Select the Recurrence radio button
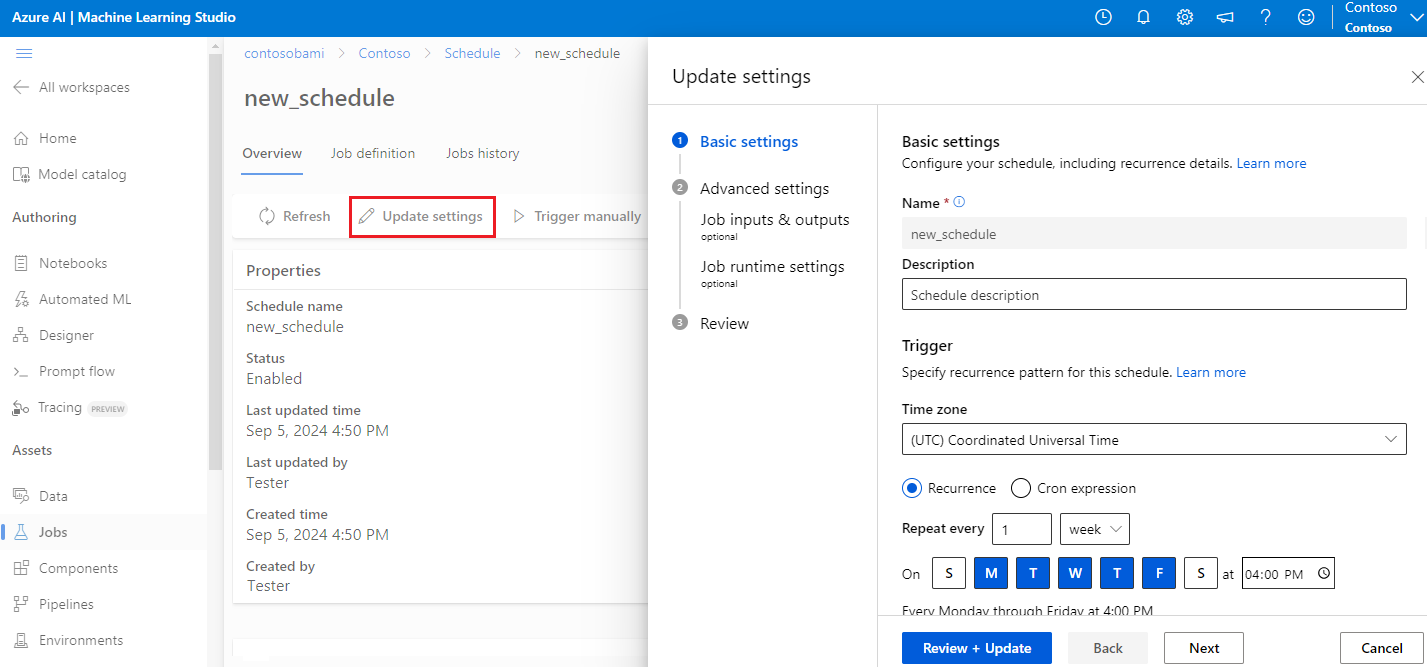 pyautogui.click(x=912, y=488)
